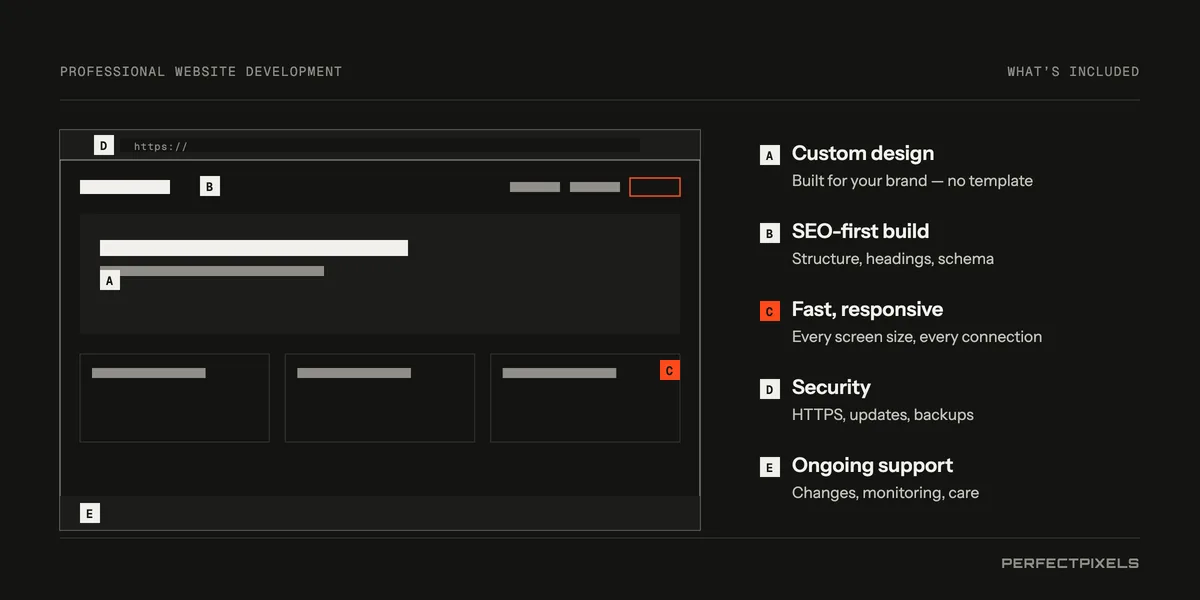Click the https:// address field

(380, 146)
